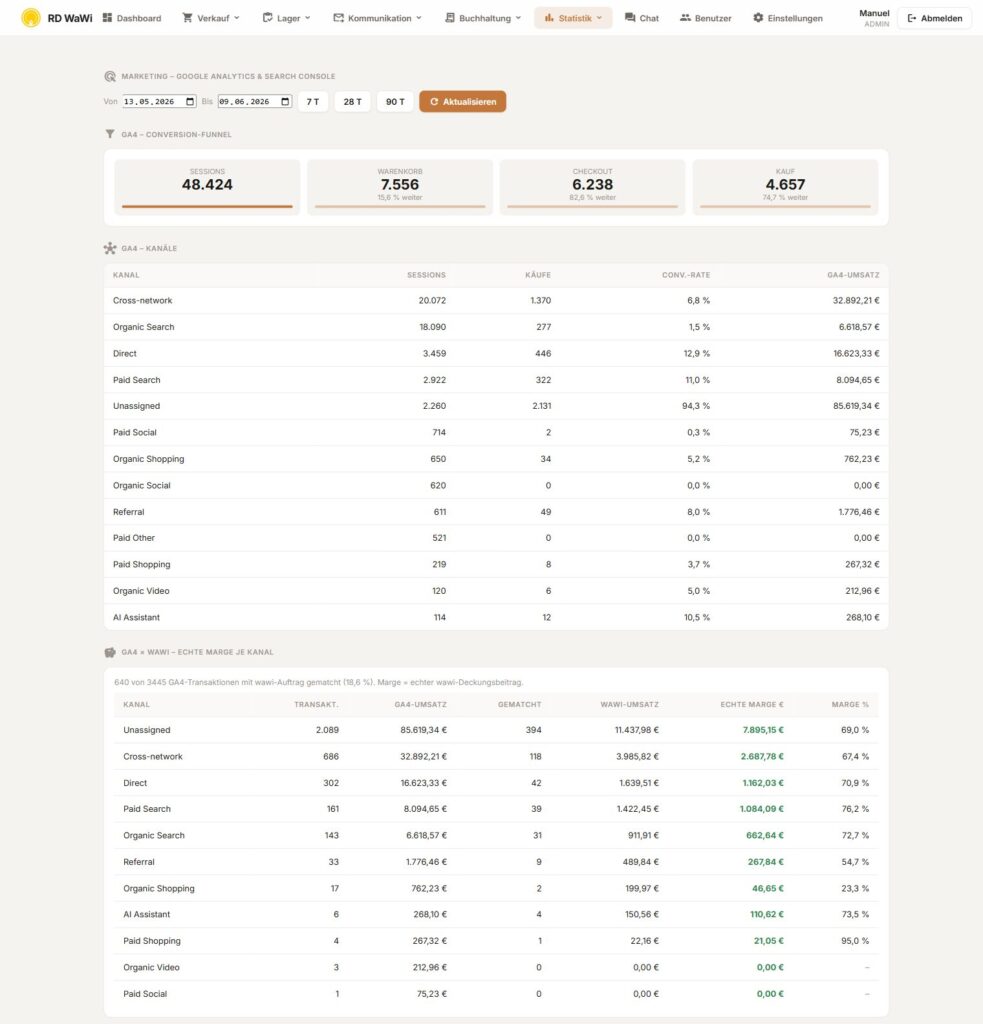Click Abmelden to log out
The height and width of the screenshot is (1024, 983).
click(x=935, y=18)
